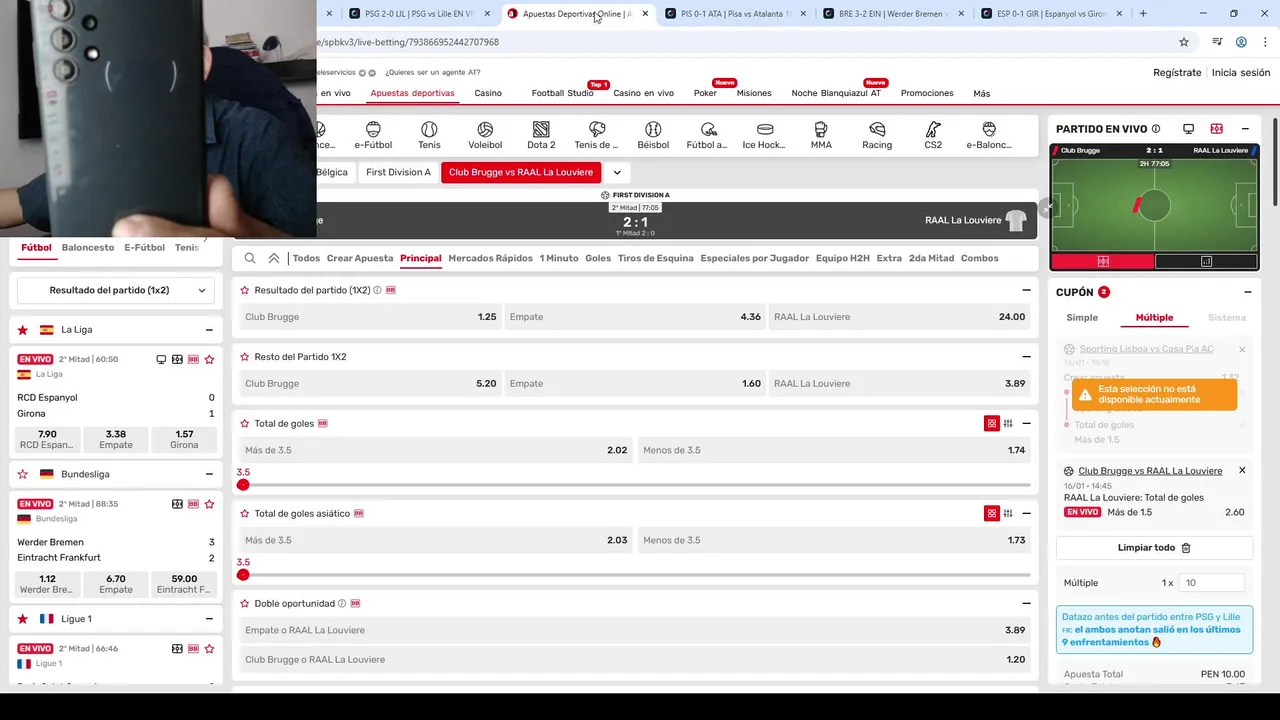
Task: Favorite the Total de goles asiático market
Action: point(245,514)
